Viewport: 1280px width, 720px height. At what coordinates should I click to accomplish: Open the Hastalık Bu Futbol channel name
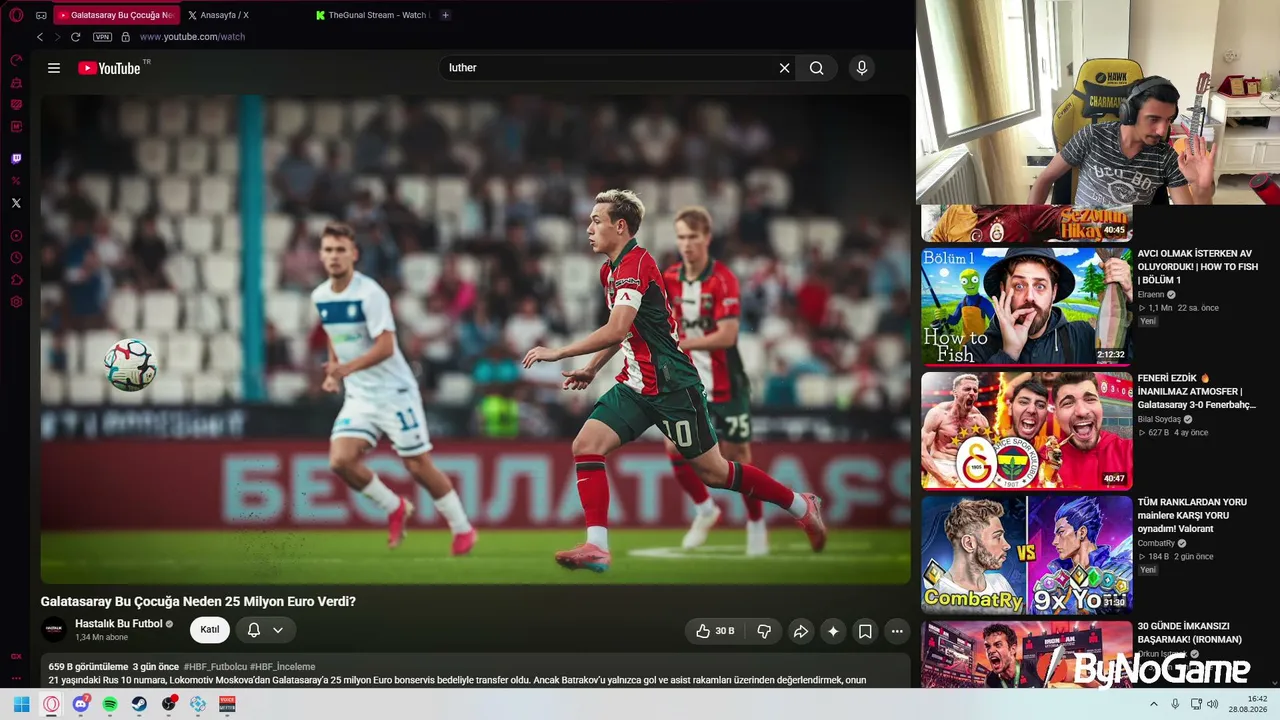click(x=118, y=624)
